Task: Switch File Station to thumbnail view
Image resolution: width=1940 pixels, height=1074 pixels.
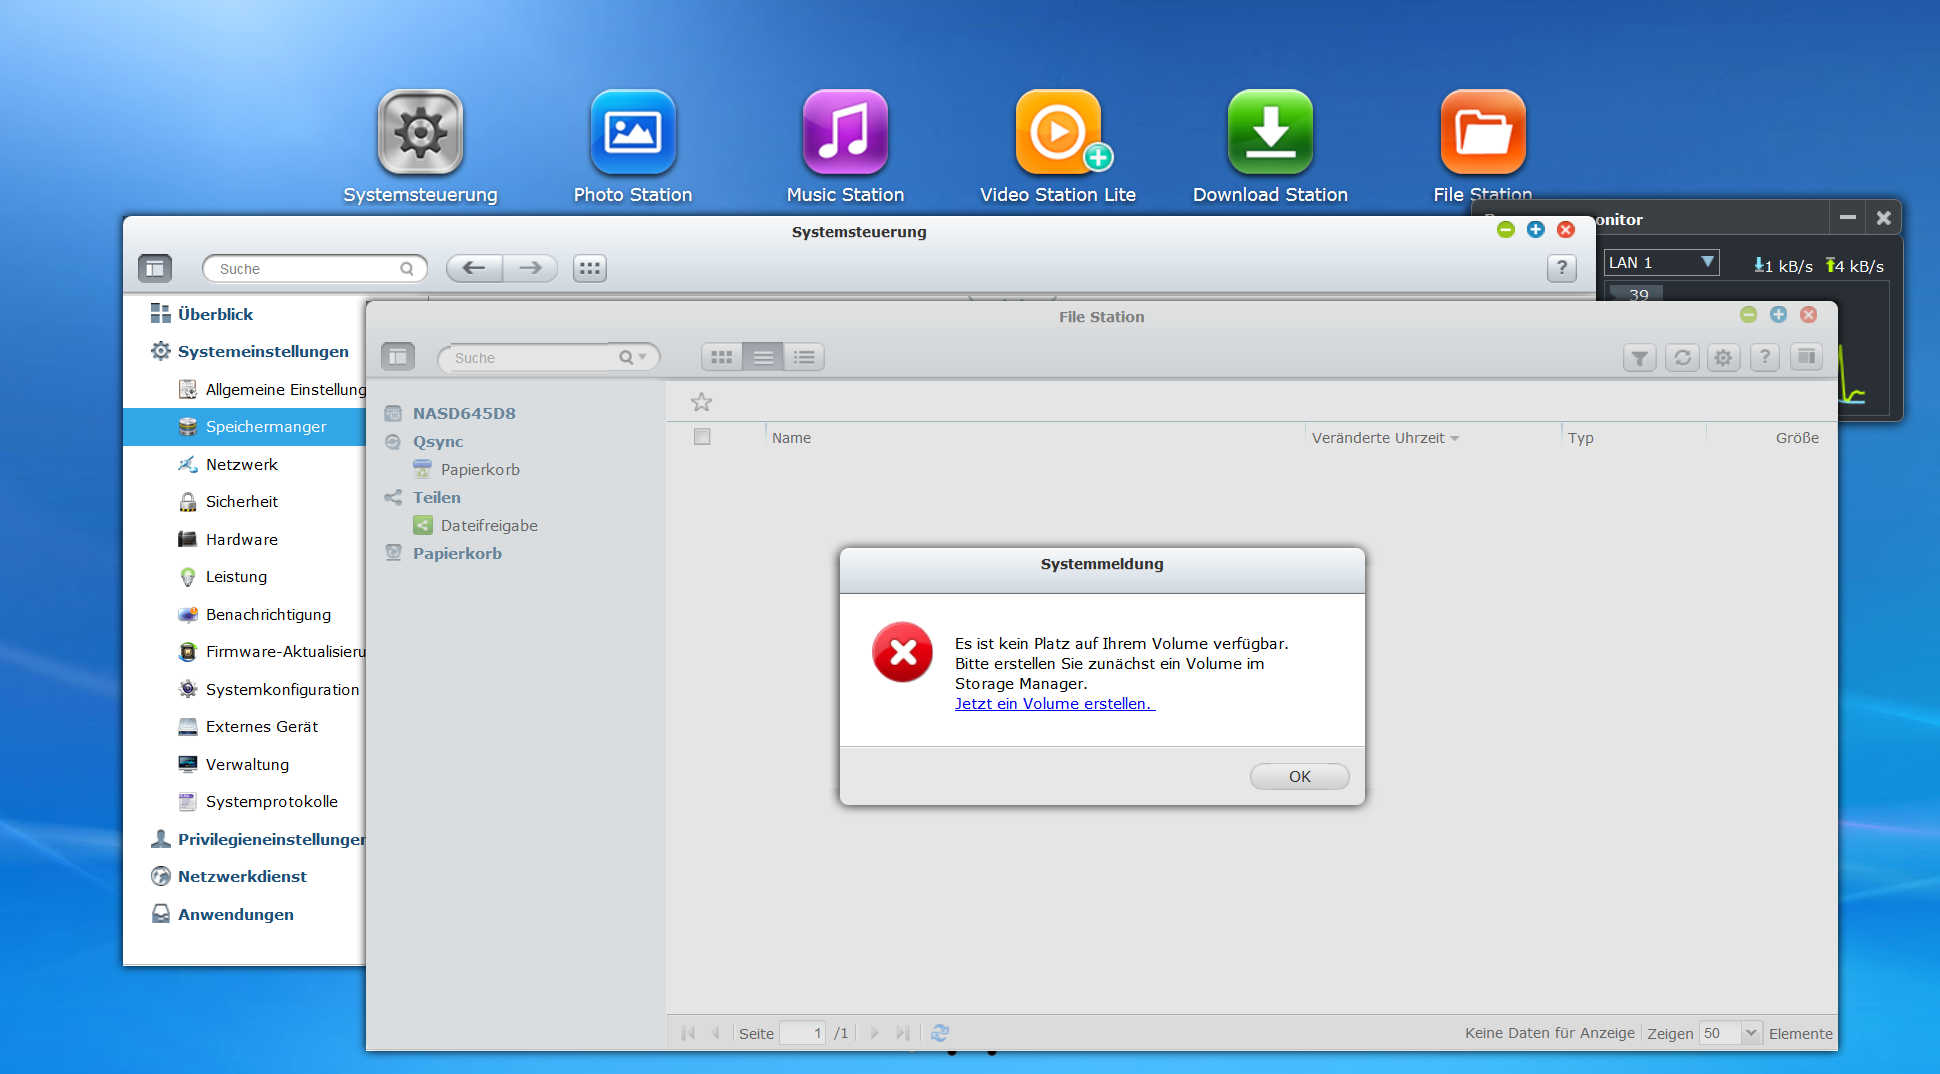Action: point(722,357)
